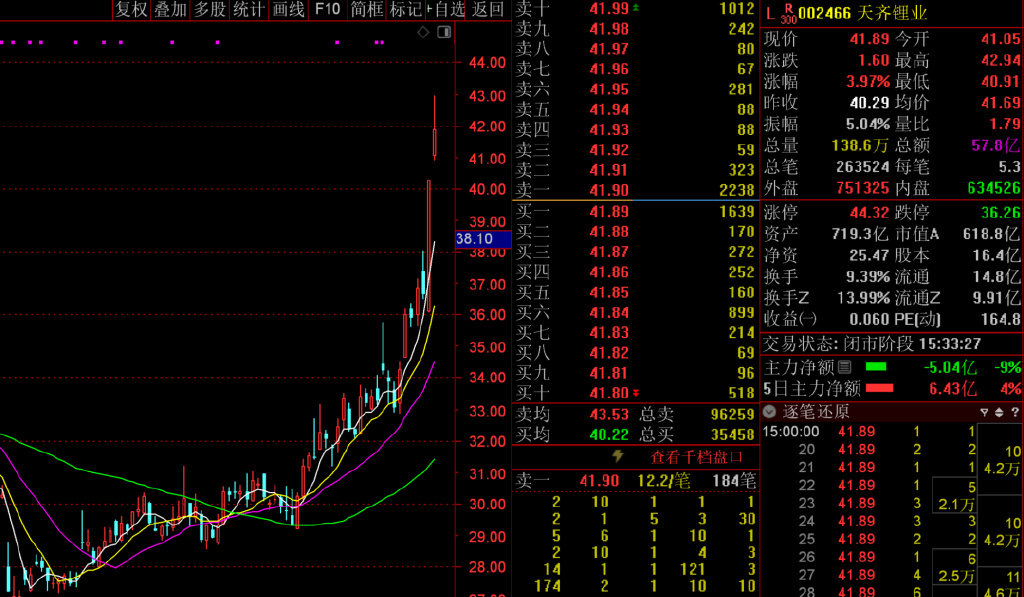Viewport: 1024px width, 597px height.
Task: Click the stock name 天齐锂业 in header
Action: tap(887, 13)
